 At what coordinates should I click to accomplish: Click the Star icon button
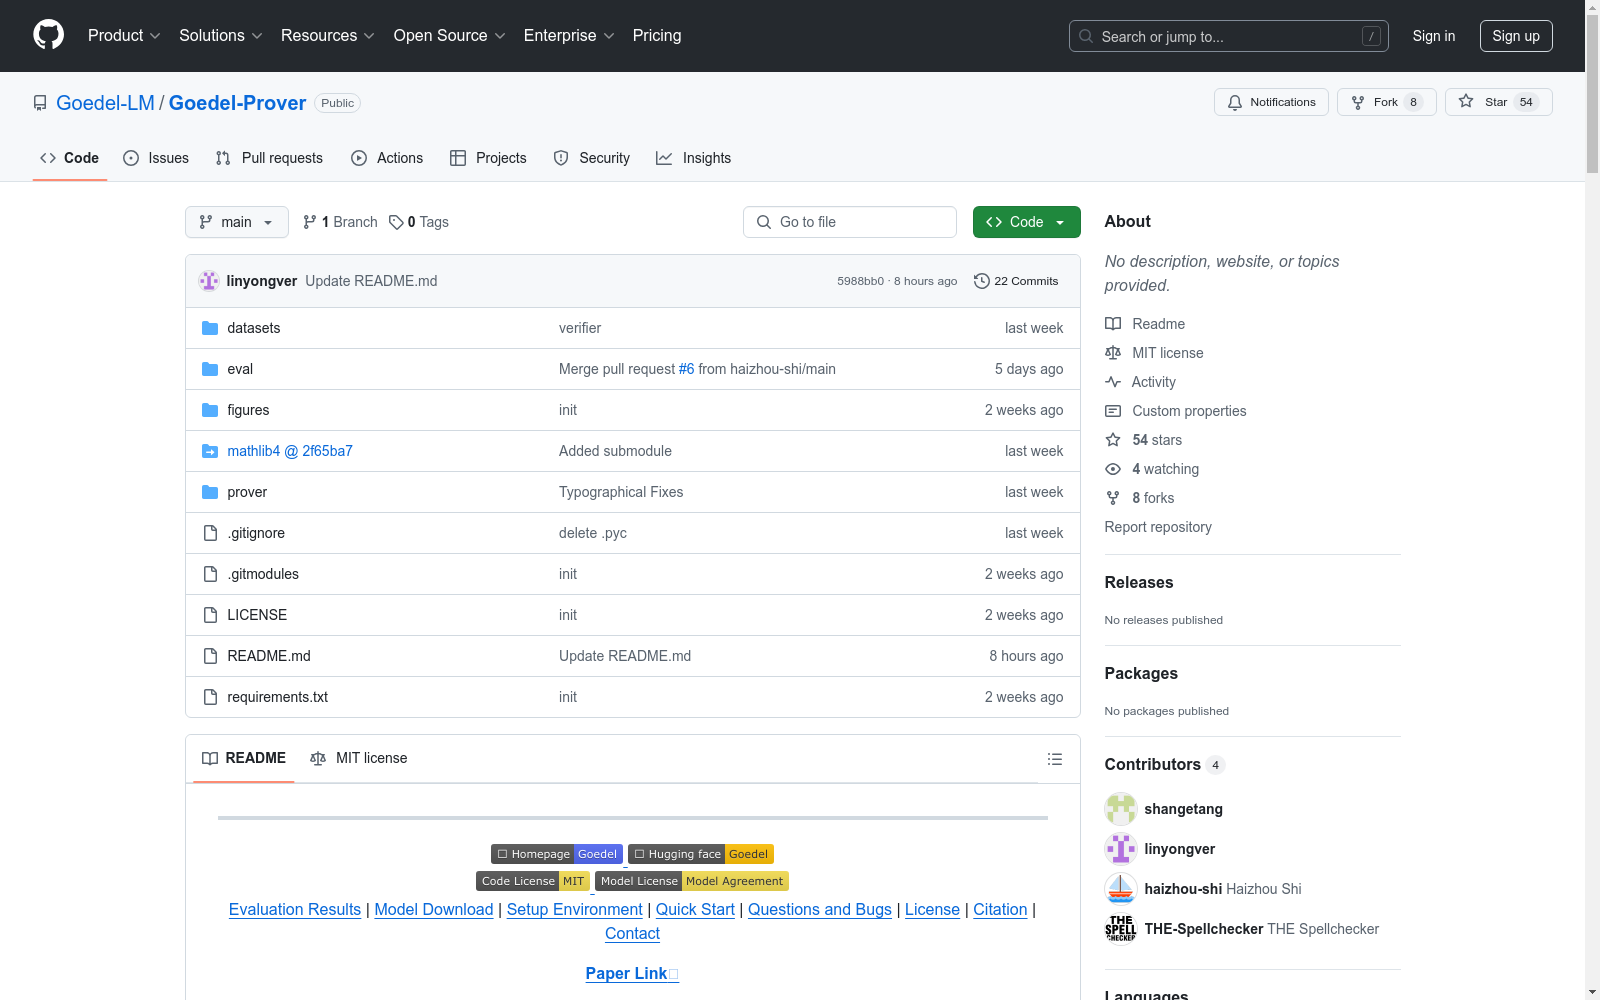1466,102
